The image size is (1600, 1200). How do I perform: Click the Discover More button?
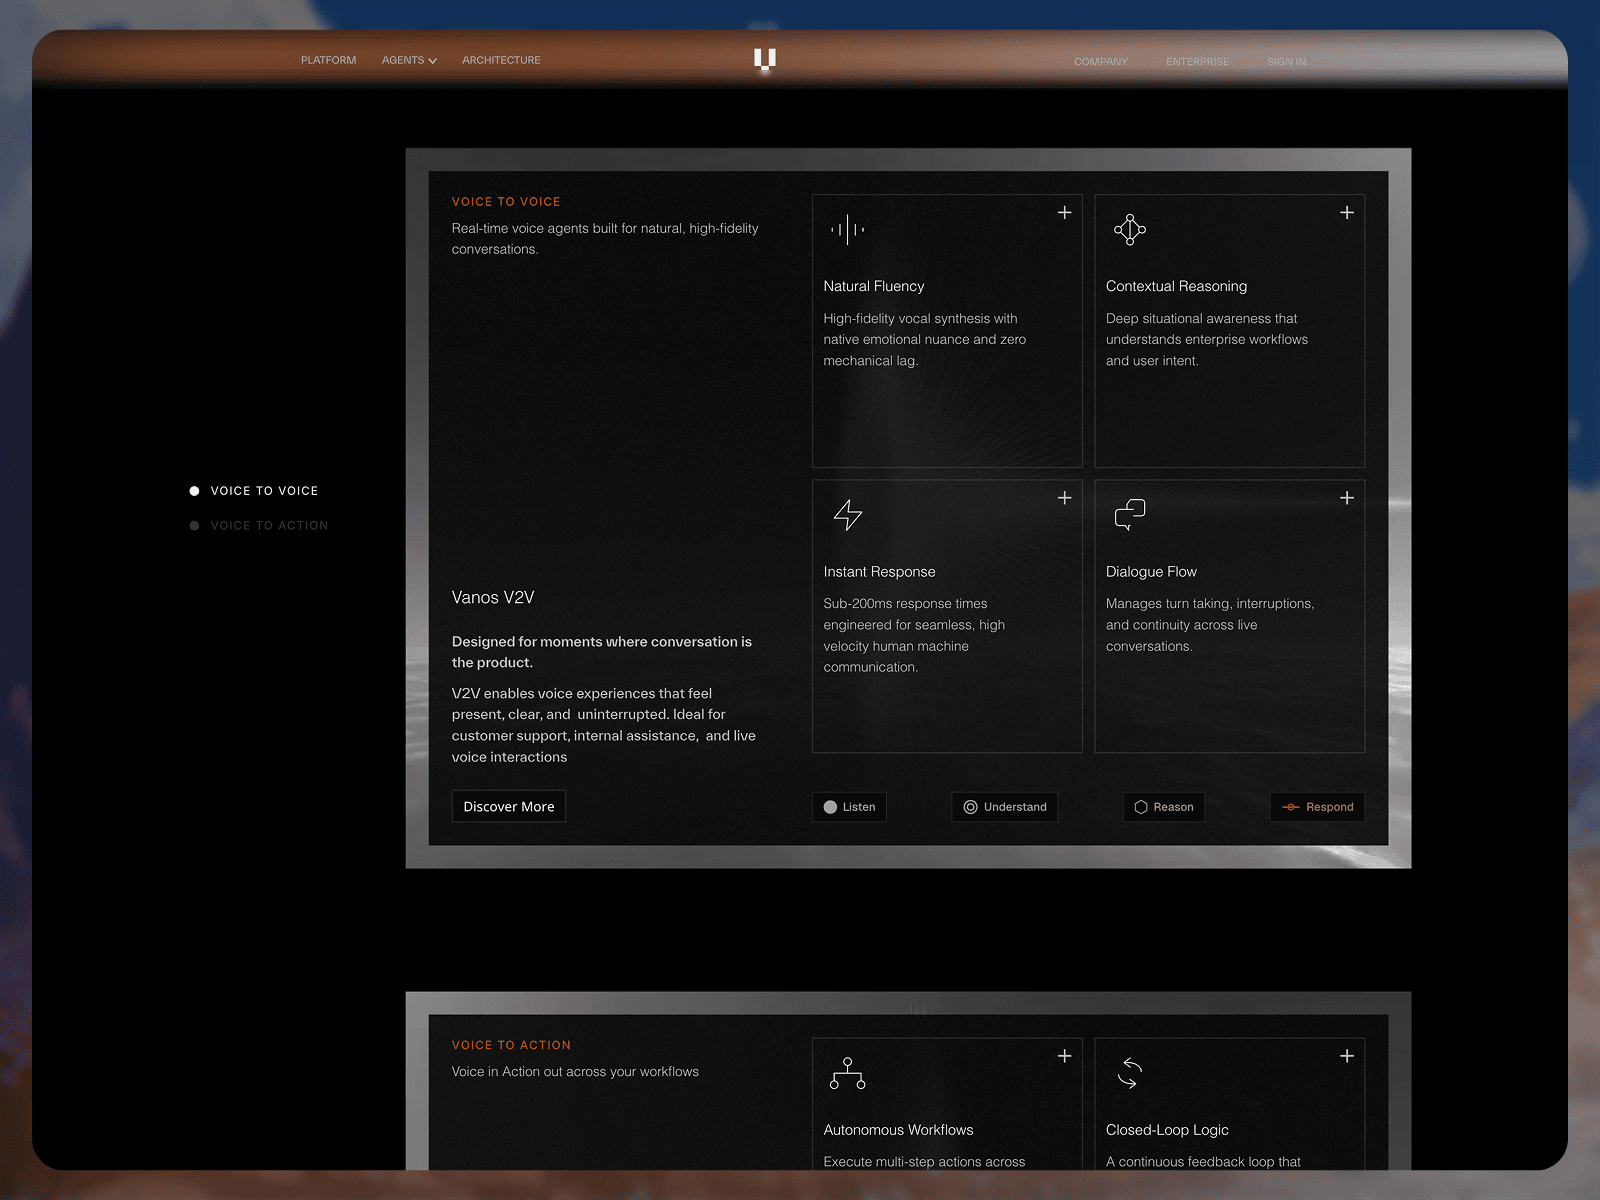click(x=509, y=807)
